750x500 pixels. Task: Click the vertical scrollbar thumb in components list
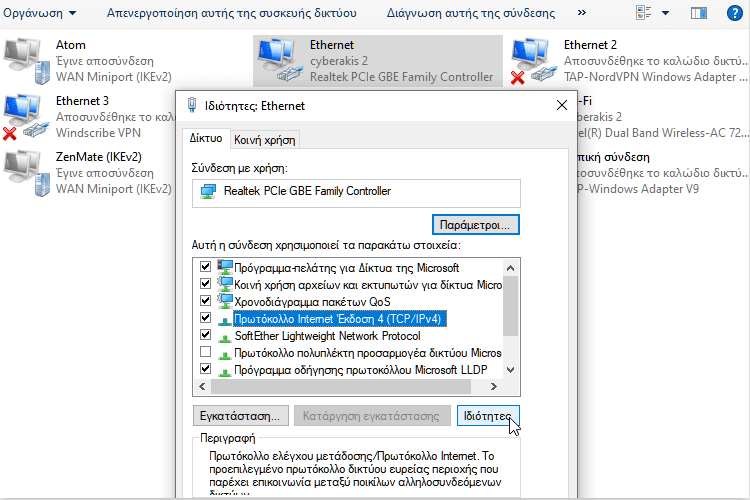(x=510, y=306)
